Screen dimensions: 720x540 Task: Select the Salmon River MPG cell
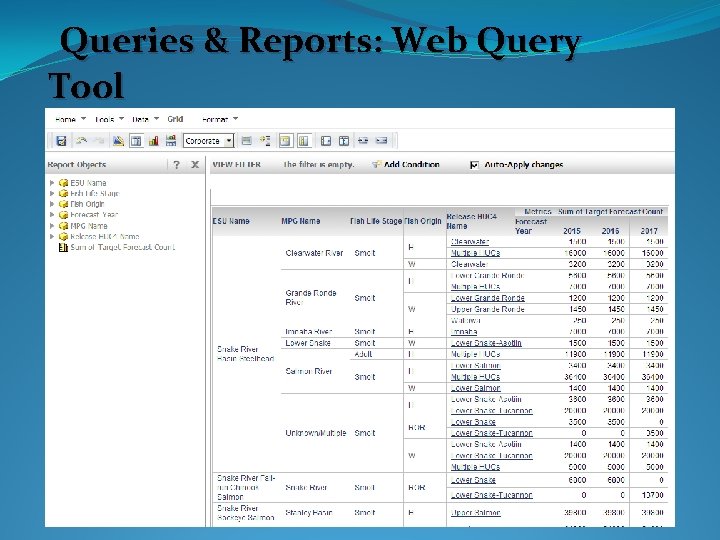pyautogui.click(x=309, y=371)
